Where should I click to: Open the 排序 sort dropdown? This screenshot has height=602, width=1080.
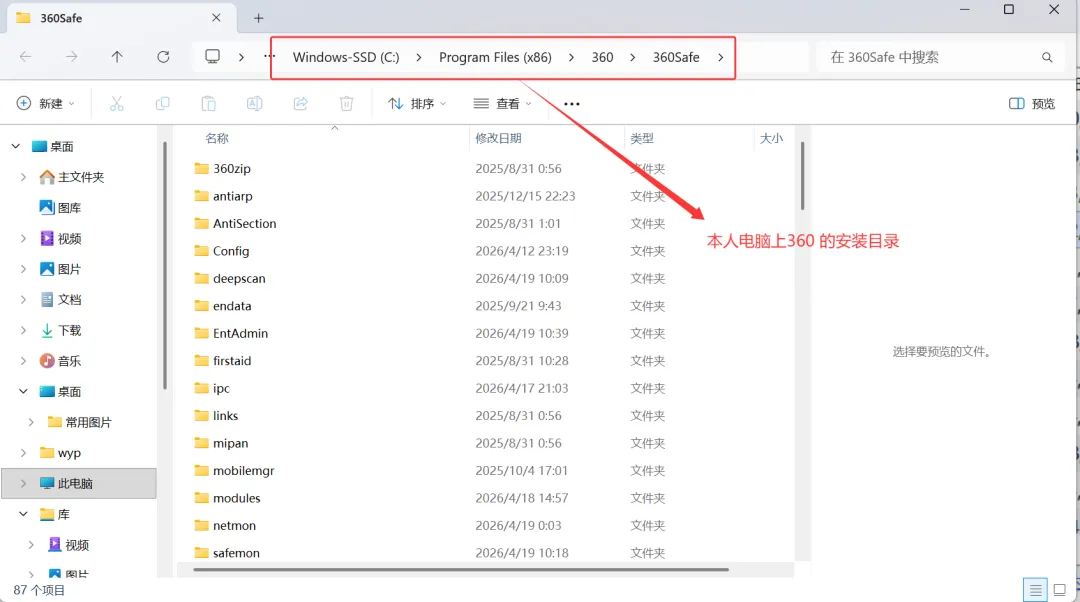coord(417,104)
